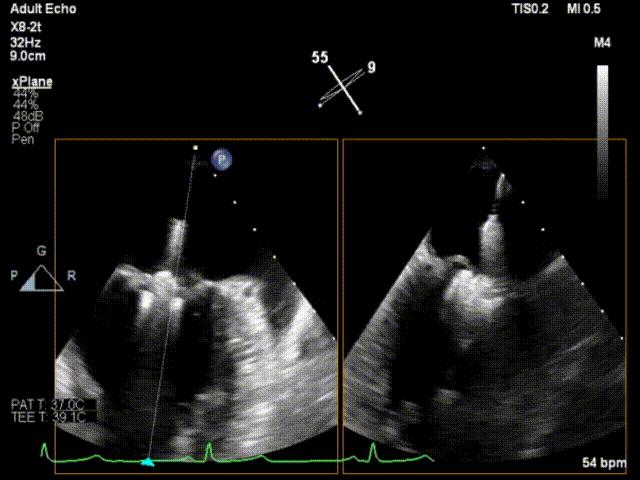This screenshot has width=640, height=480.
Task: Click the 'TEE T: 39.1C' probe temperature
Action: tap(48, 417)
